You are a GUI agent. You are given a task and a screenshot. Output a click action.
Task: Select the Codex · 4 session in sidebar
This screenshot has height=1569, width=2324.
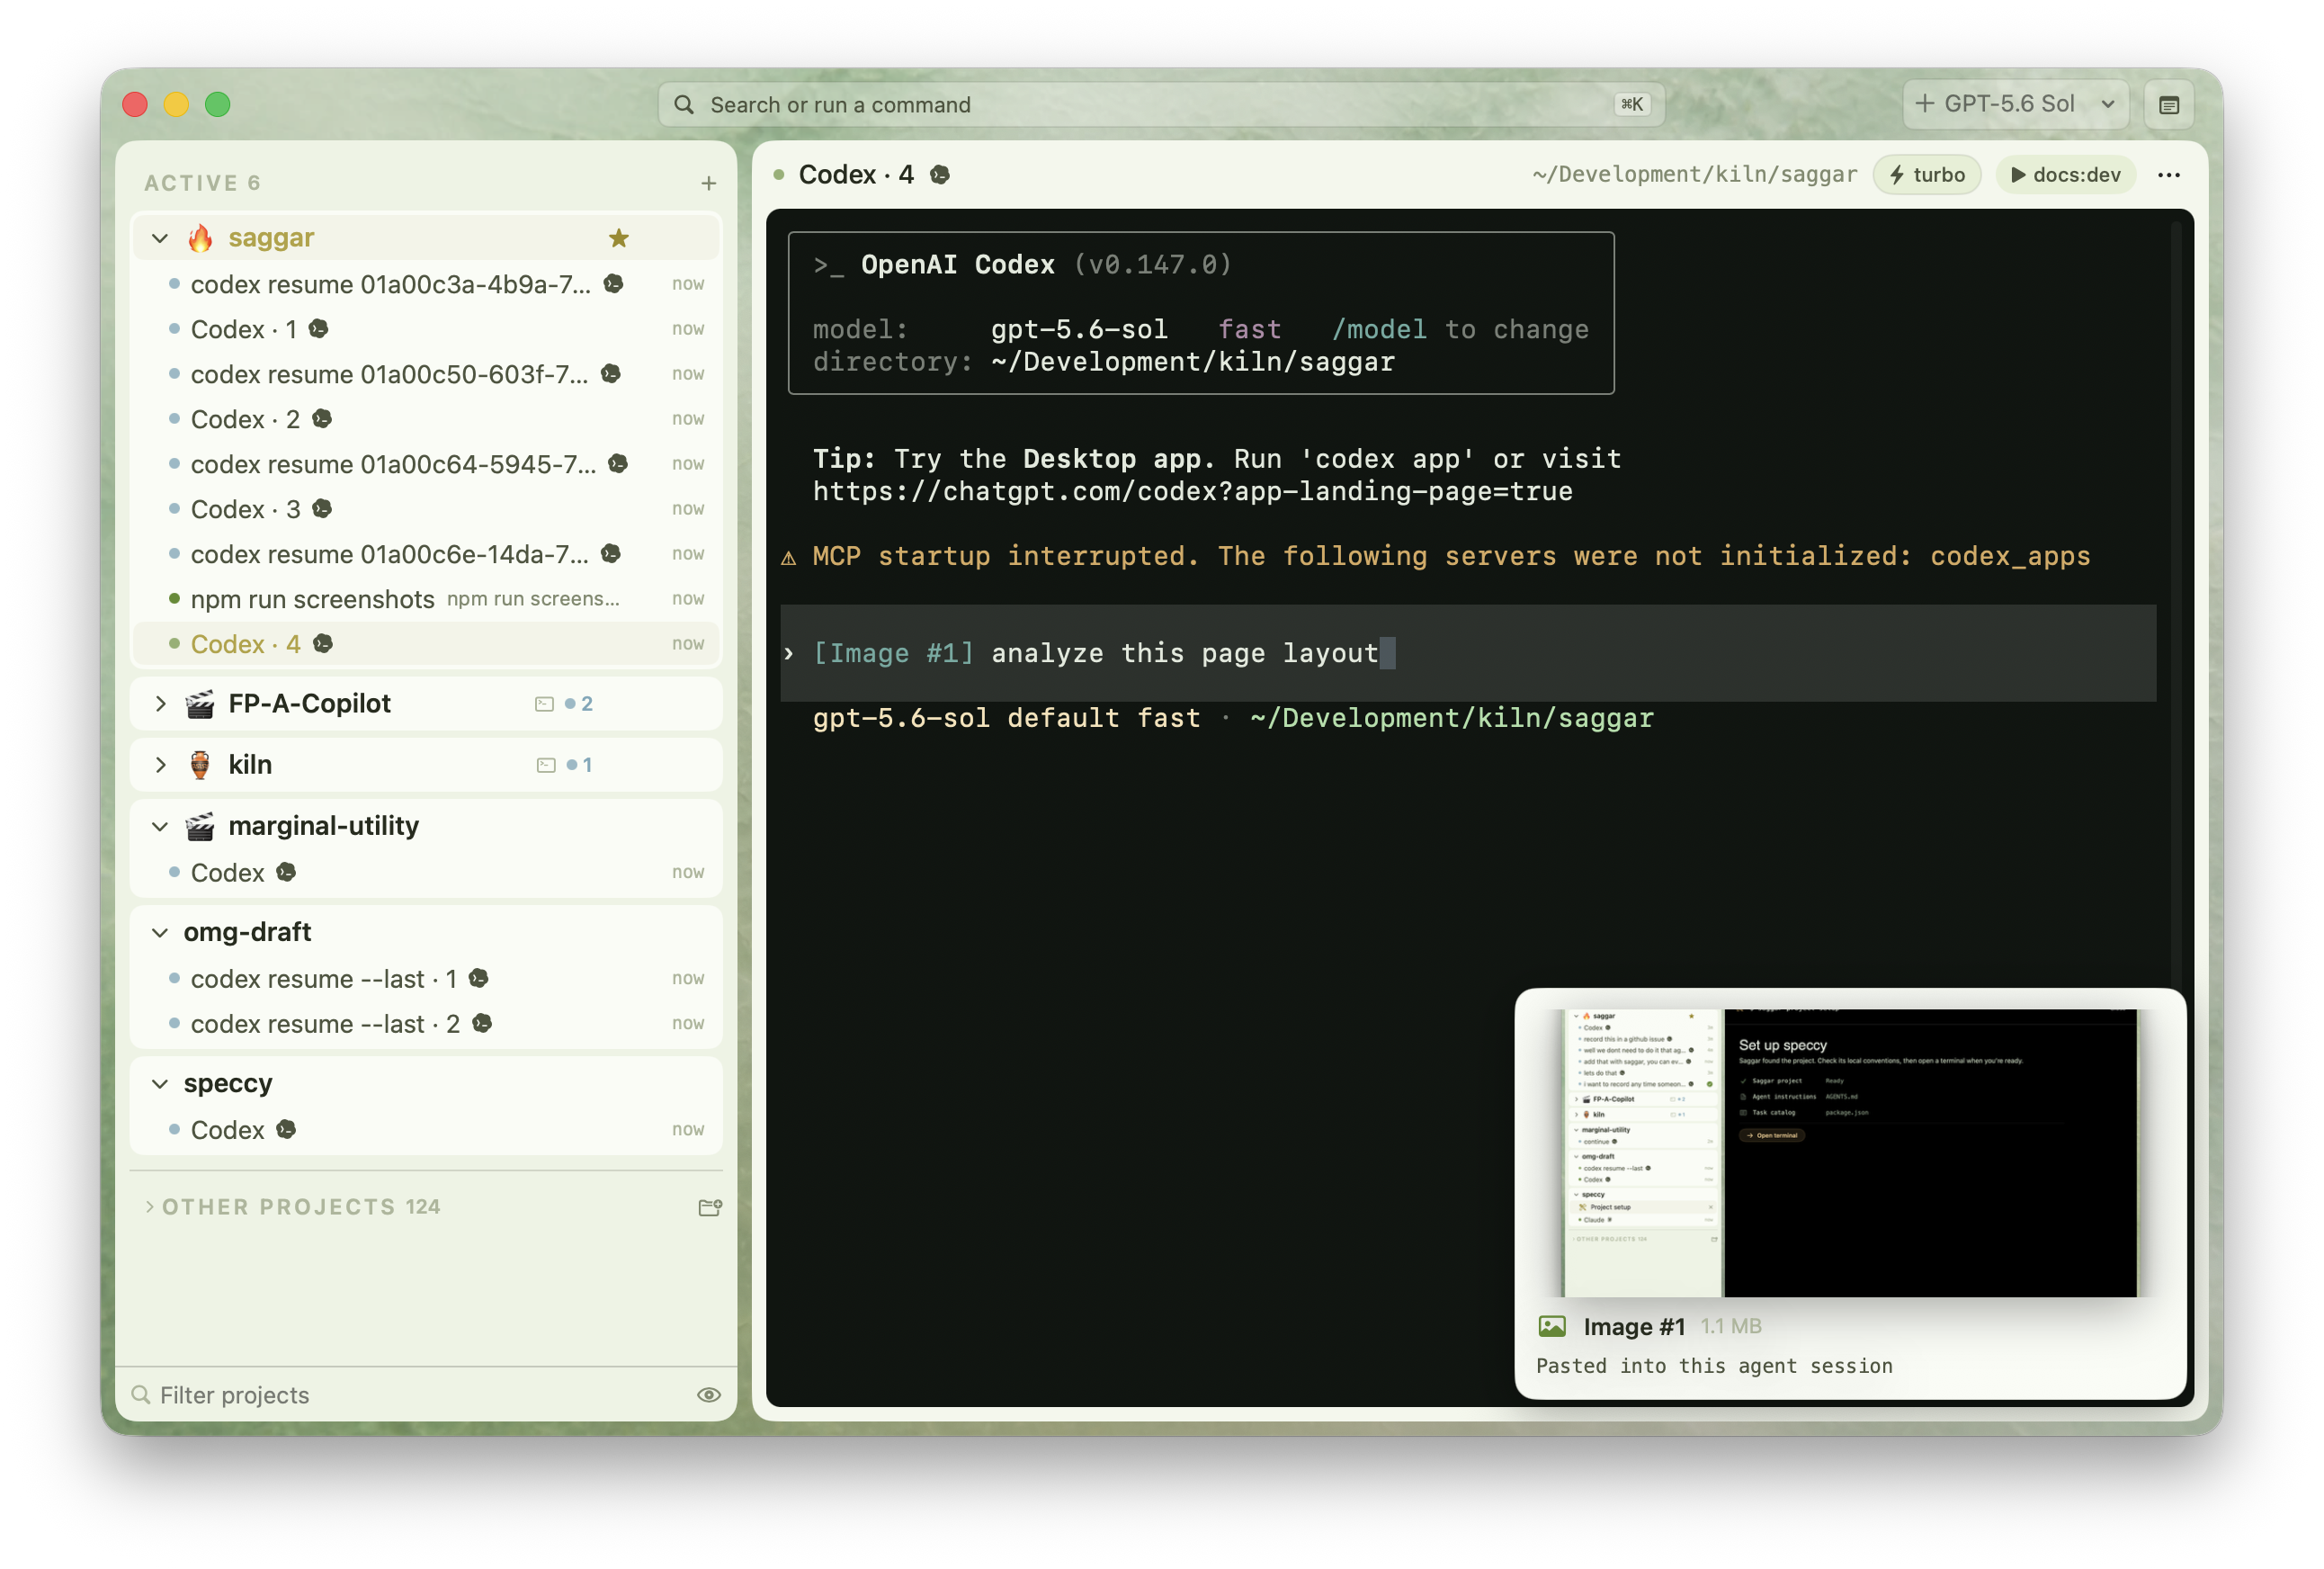(x=425, y=644)
